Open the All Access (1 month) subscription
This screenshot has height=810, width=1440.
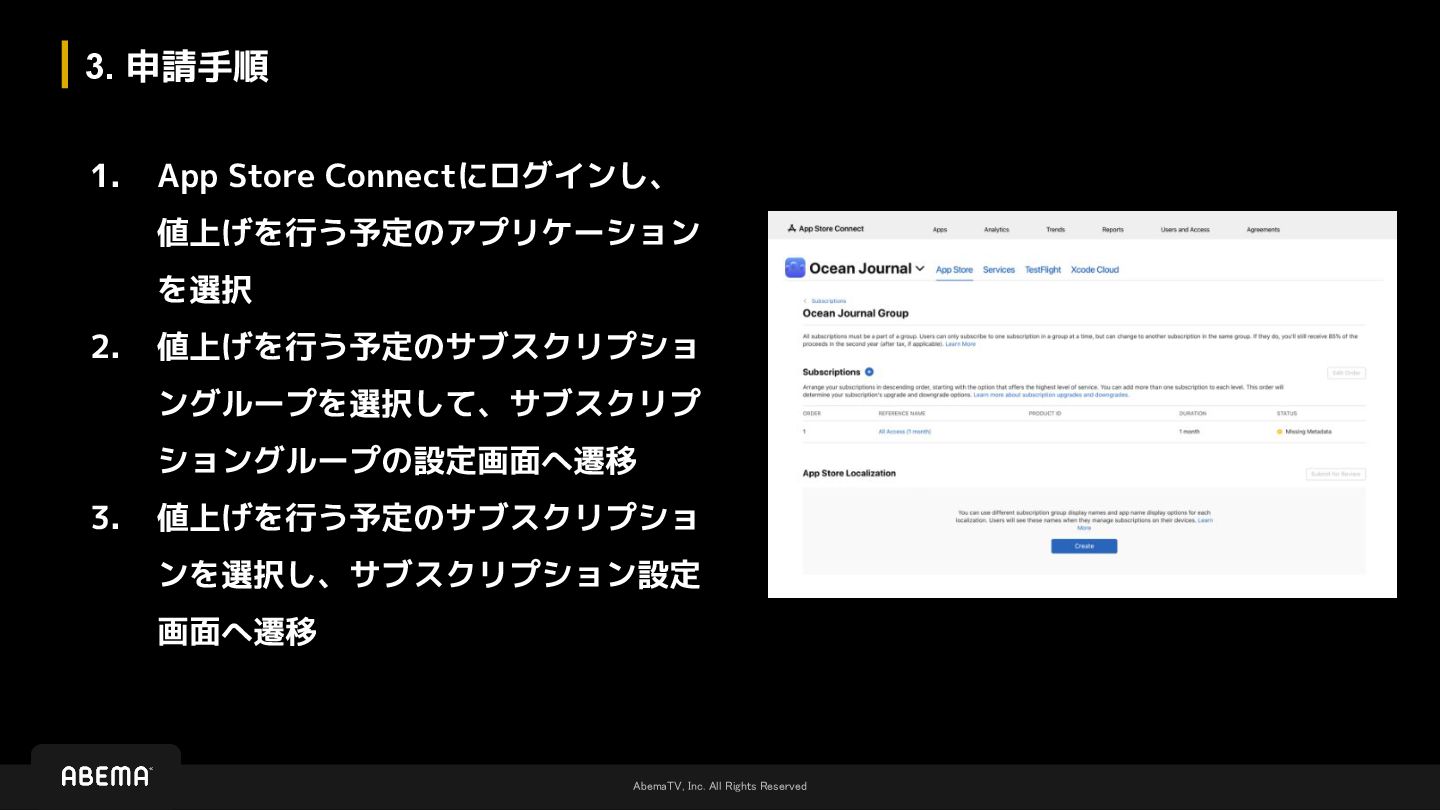(x=905, y=432)
